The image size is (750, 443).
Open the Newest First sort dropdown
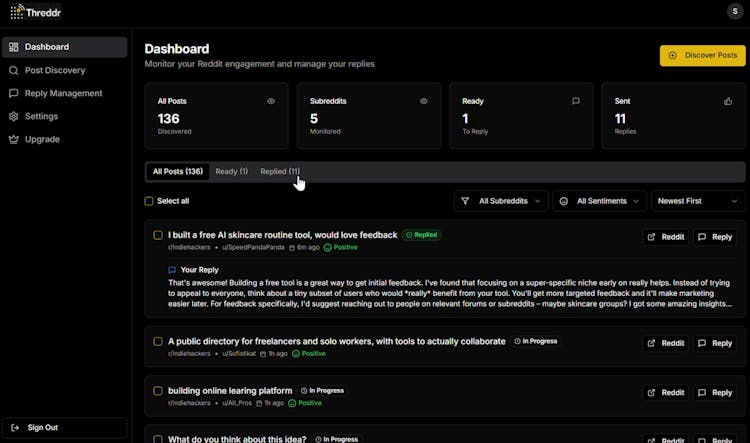698,201
